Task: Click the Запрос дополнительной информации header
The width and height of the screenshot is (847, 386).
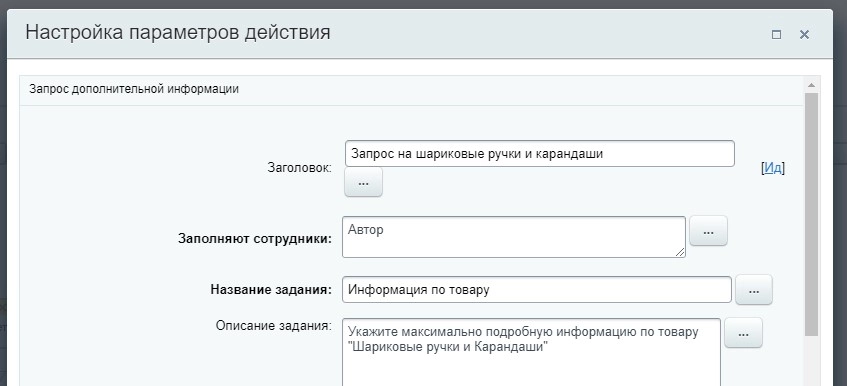Action: click(134, 89)
